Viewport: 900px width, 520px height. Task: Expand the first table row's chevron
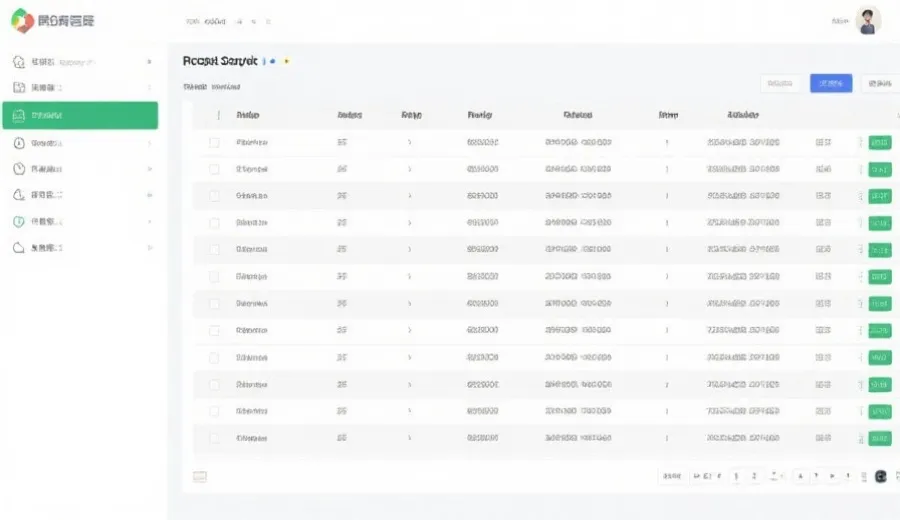(410, 143)
